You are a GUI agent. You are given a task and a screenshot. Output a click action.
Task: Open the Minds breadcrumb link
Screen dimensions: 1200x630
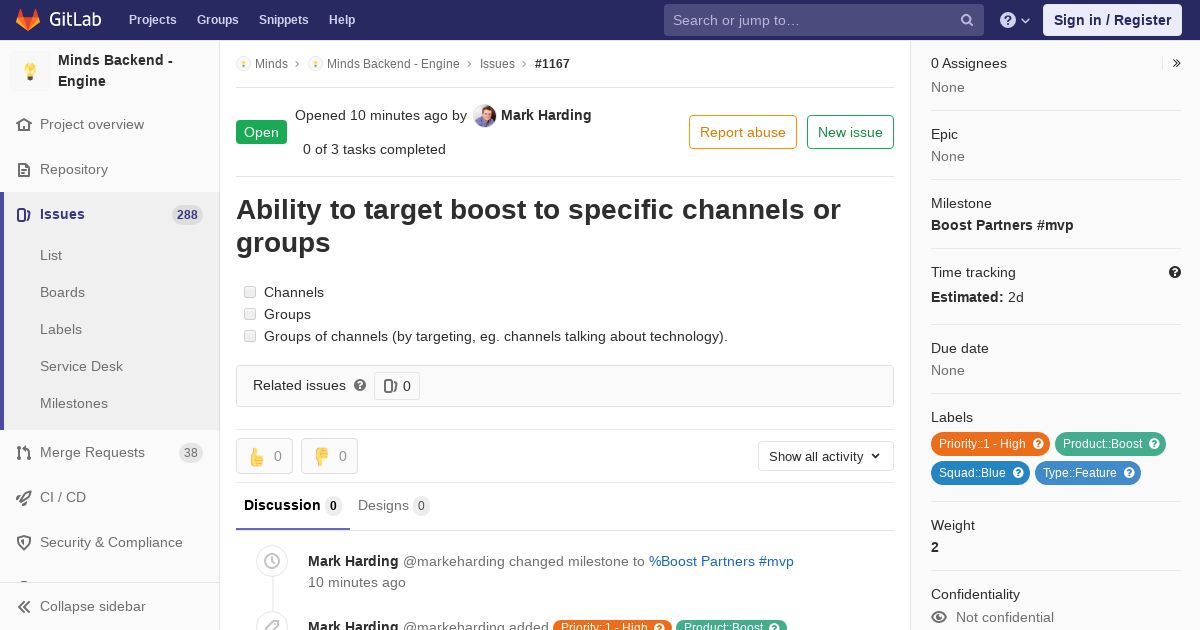pos(271,64)
